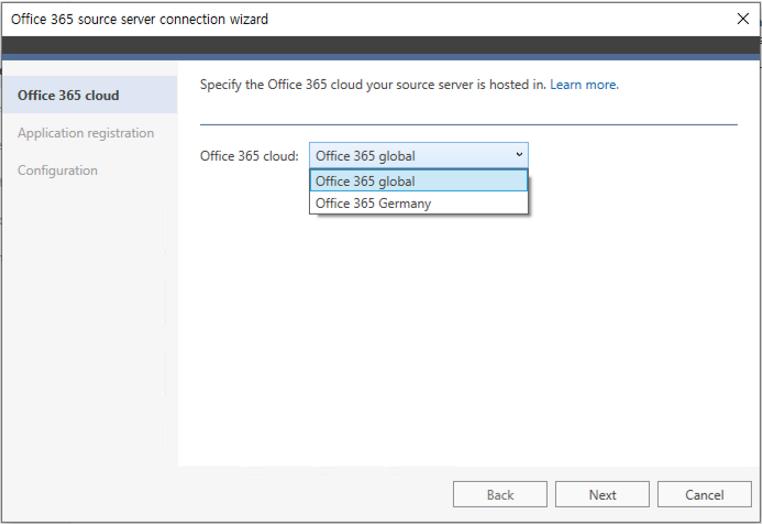Cancel the connection wizard
The height and width of the screenshot is (524, 762).
[704, 494]
